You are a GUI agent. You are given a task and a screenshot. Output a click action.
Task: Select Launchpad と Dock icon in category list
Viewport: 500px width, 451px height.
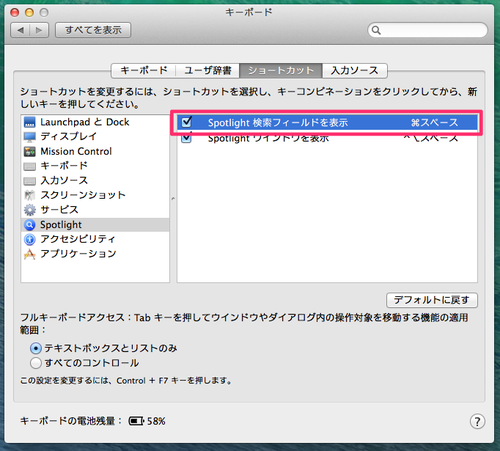[30, 122]
